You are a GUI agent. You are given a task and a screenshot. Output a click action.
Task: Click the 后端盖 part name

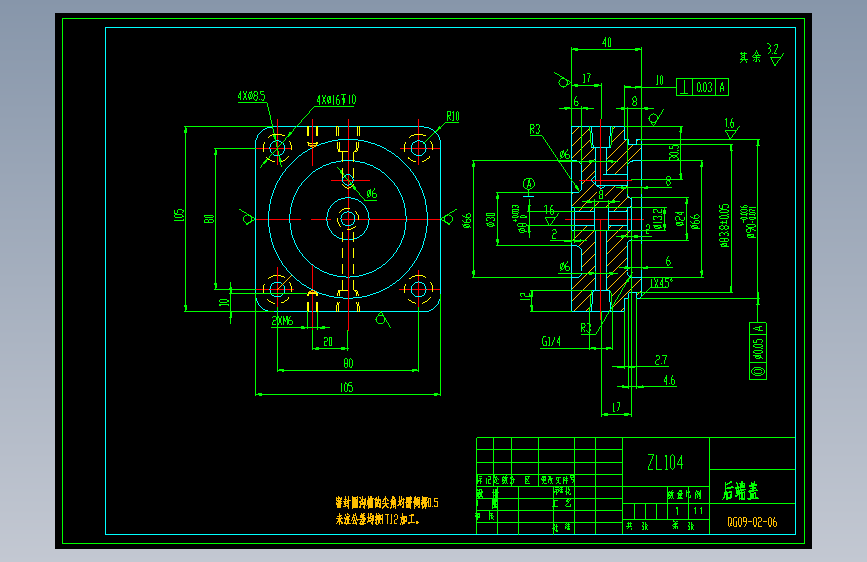tap(740, 491)
